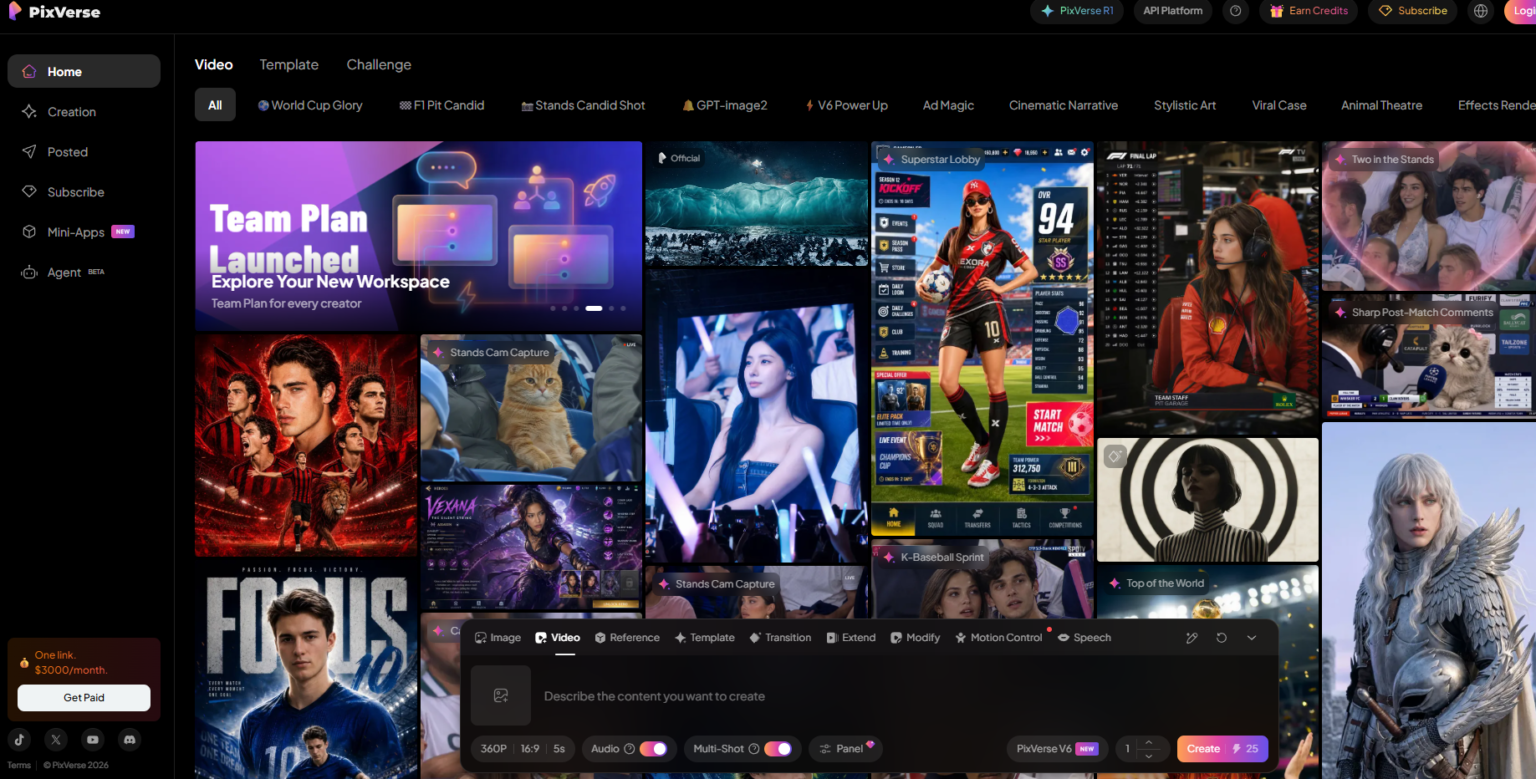This screenshot has height=779, width=1536.
Task: Collapse the creation panel with chevron
Action: (1251, 637)
